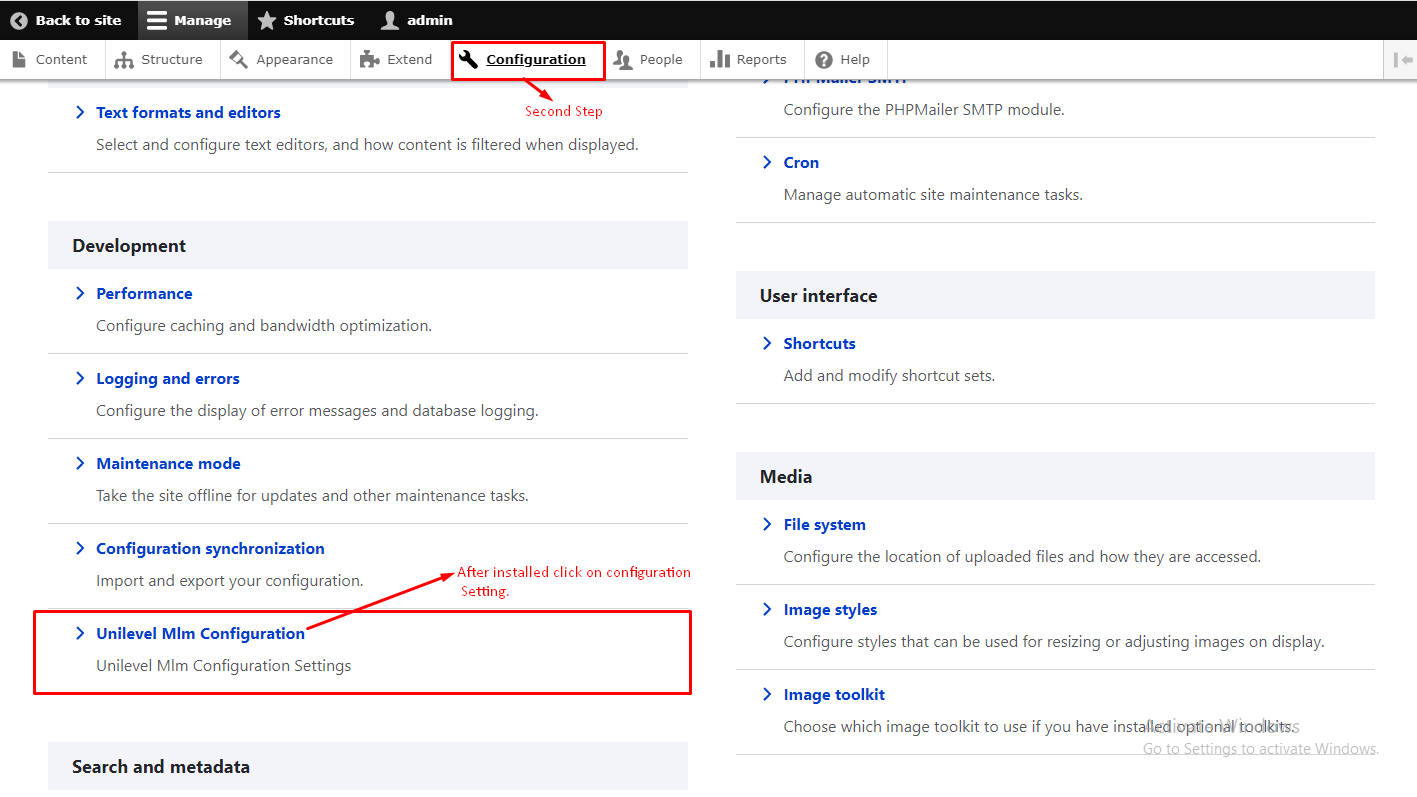Expand the Cron chevron arrow
Screen dimensions: 1417x797
click(x=767, y=162)
